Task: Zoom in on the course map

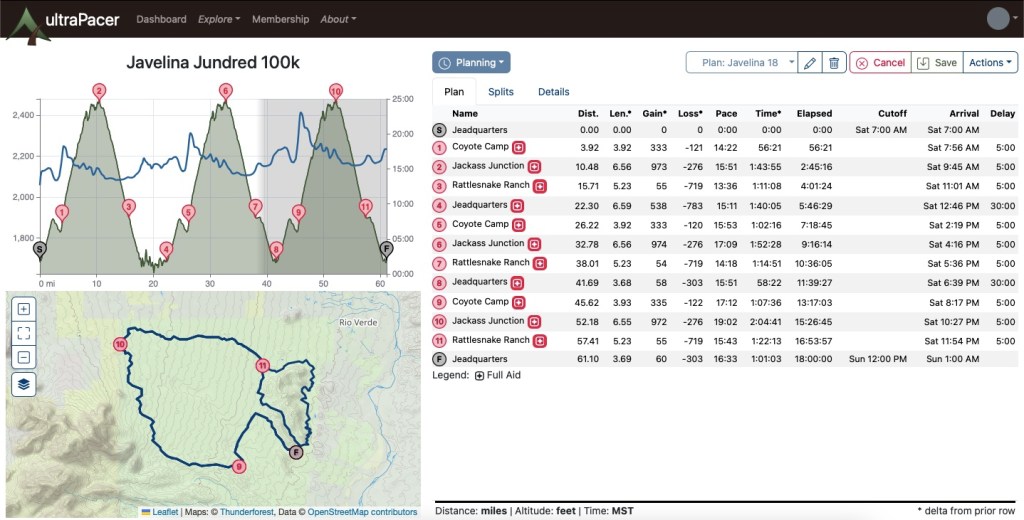Action: click(x=24, y=309)
